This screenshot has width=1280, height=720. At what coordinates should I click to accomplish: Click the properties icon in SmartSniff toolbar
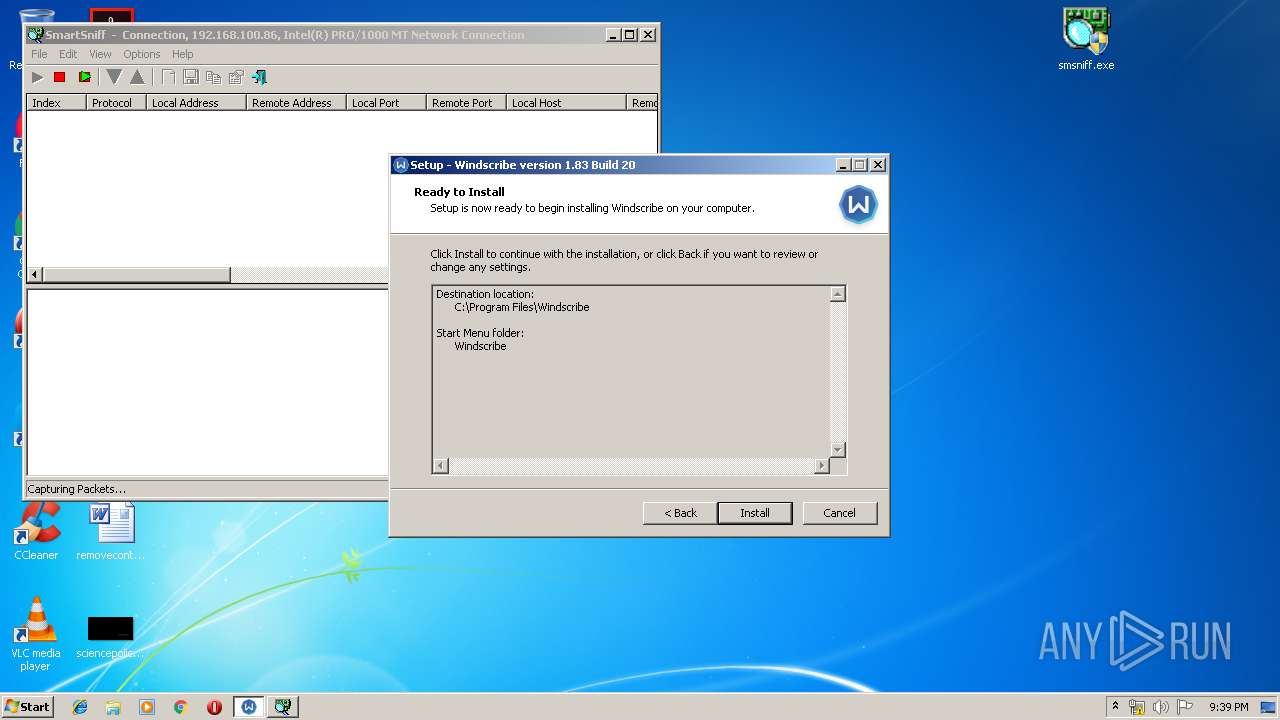point(236,77)
